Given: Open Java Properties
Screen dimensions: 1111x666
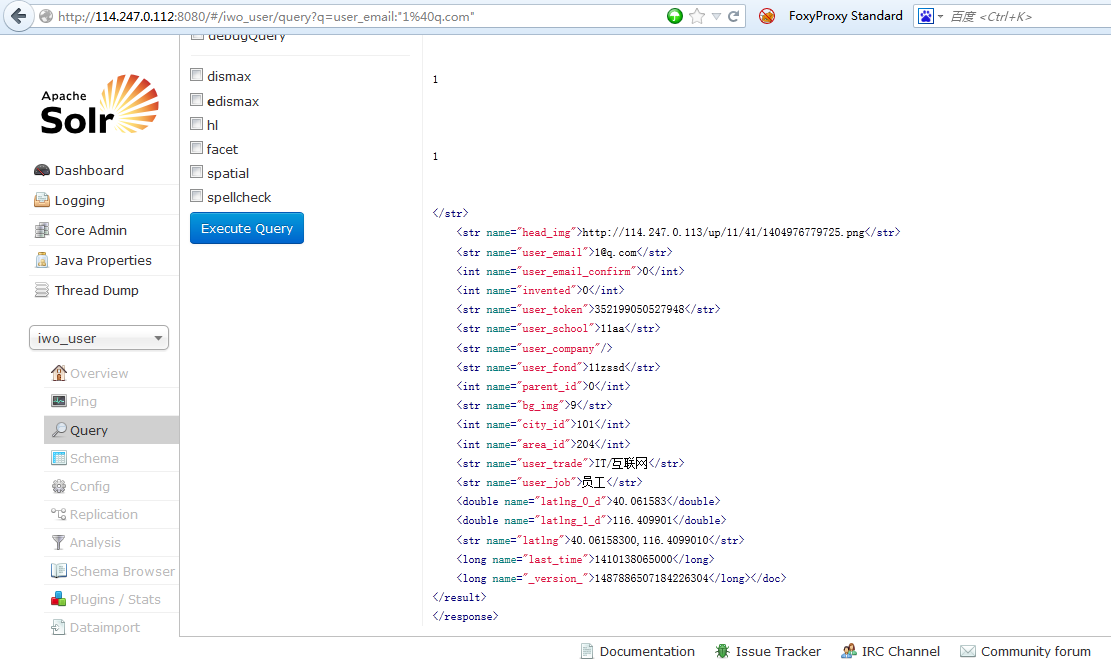Looking at the screenshot, I should click(x=103, y=260).
